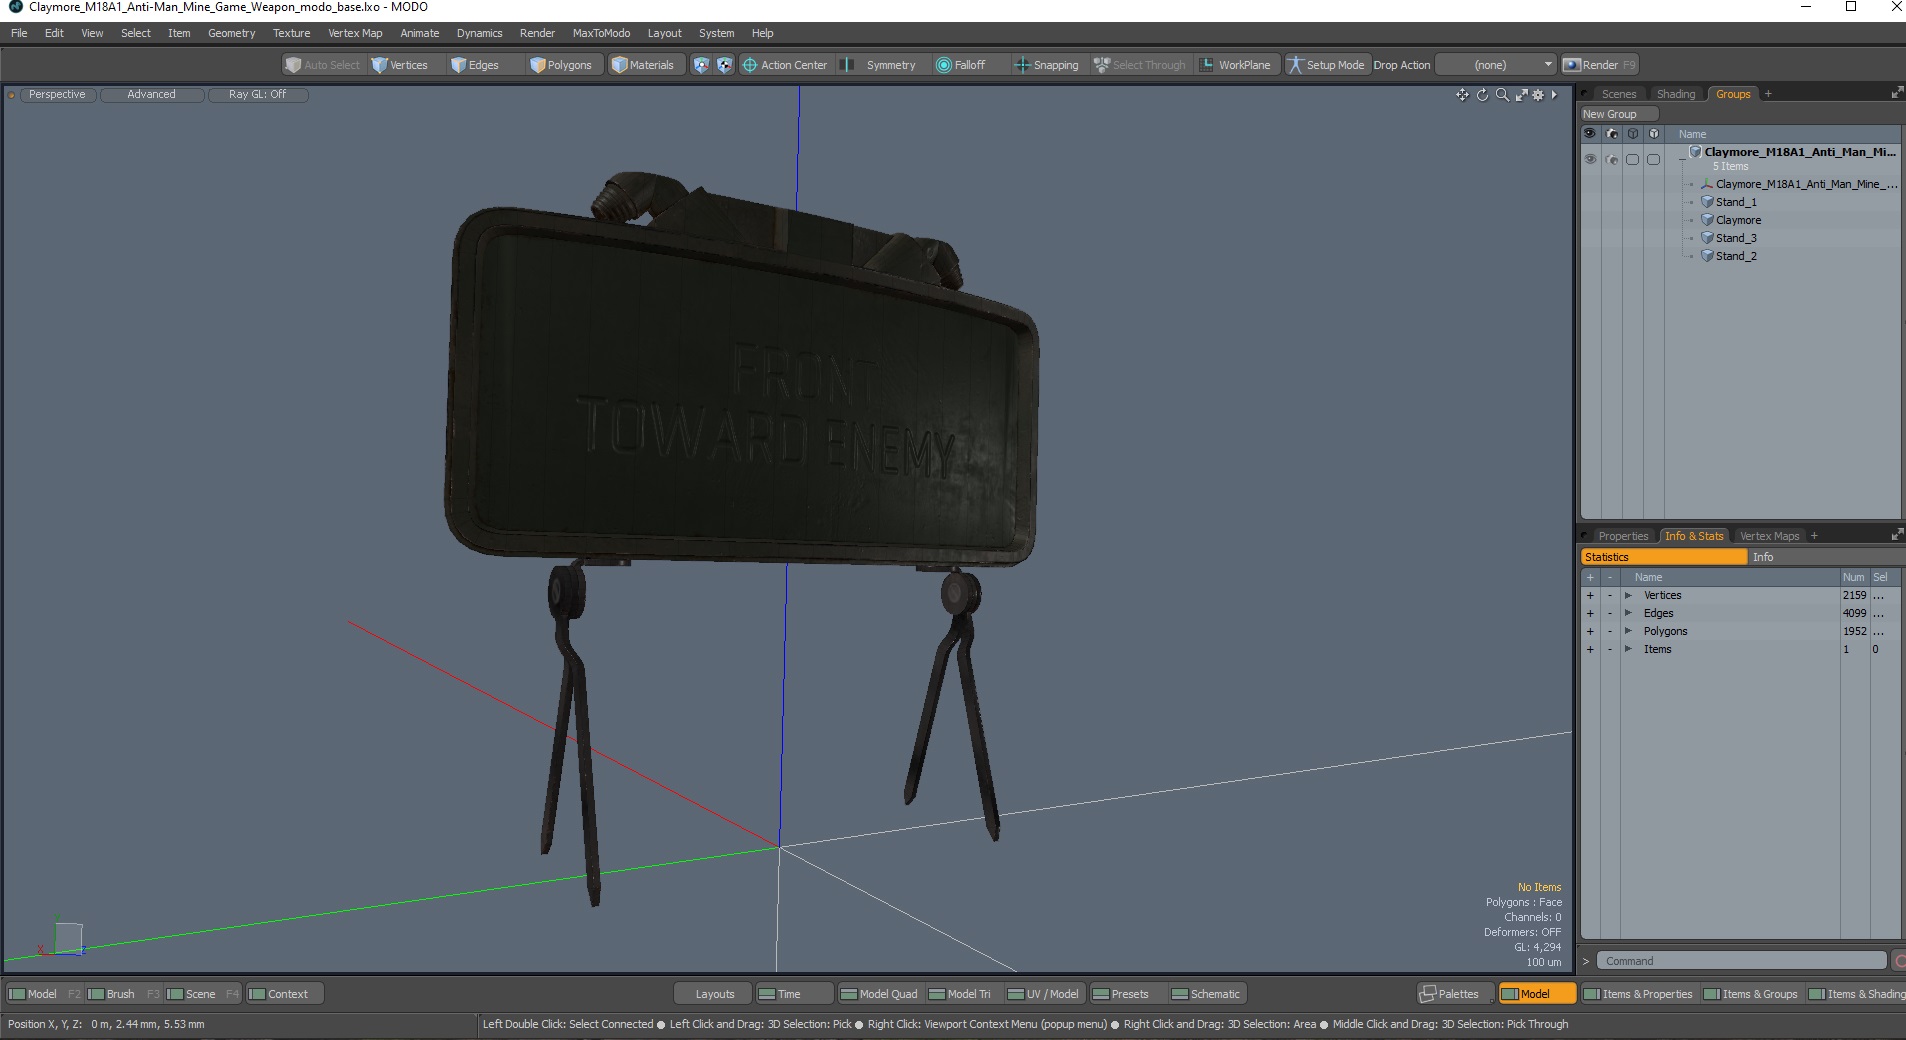Image resolution: width=1906 pixels, height=1040 pixels.
Task: Switch to the Properties tab
Action: point(1622,536)
